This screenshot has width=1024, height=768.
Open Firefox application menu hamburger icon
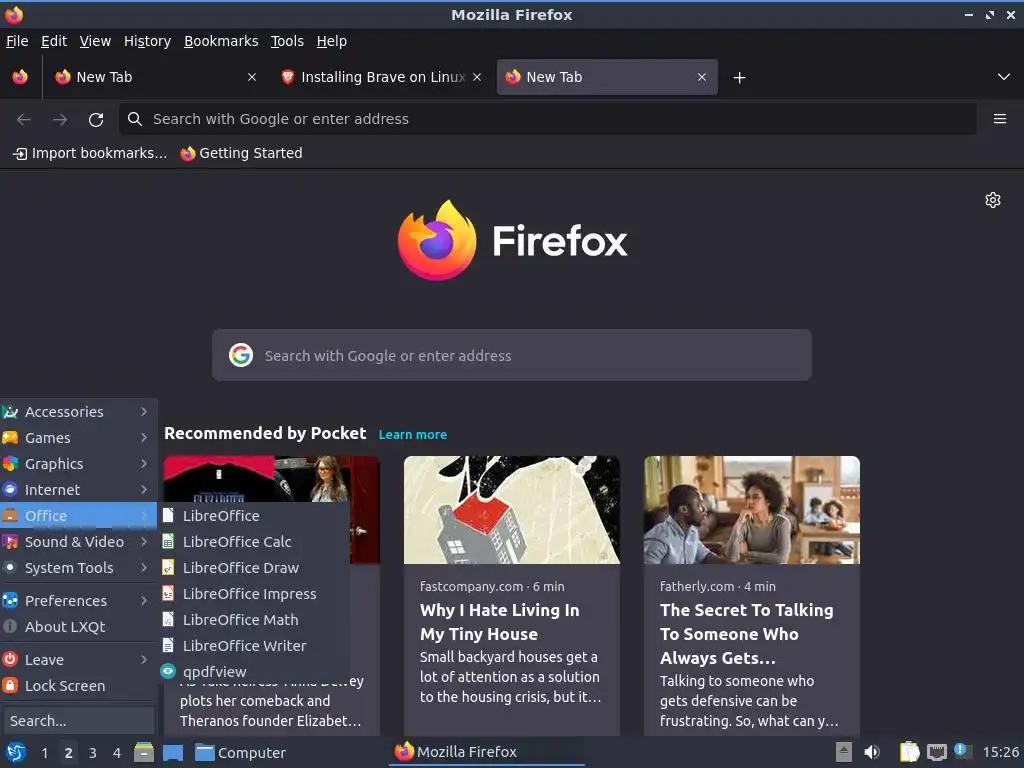click(999, 119)
